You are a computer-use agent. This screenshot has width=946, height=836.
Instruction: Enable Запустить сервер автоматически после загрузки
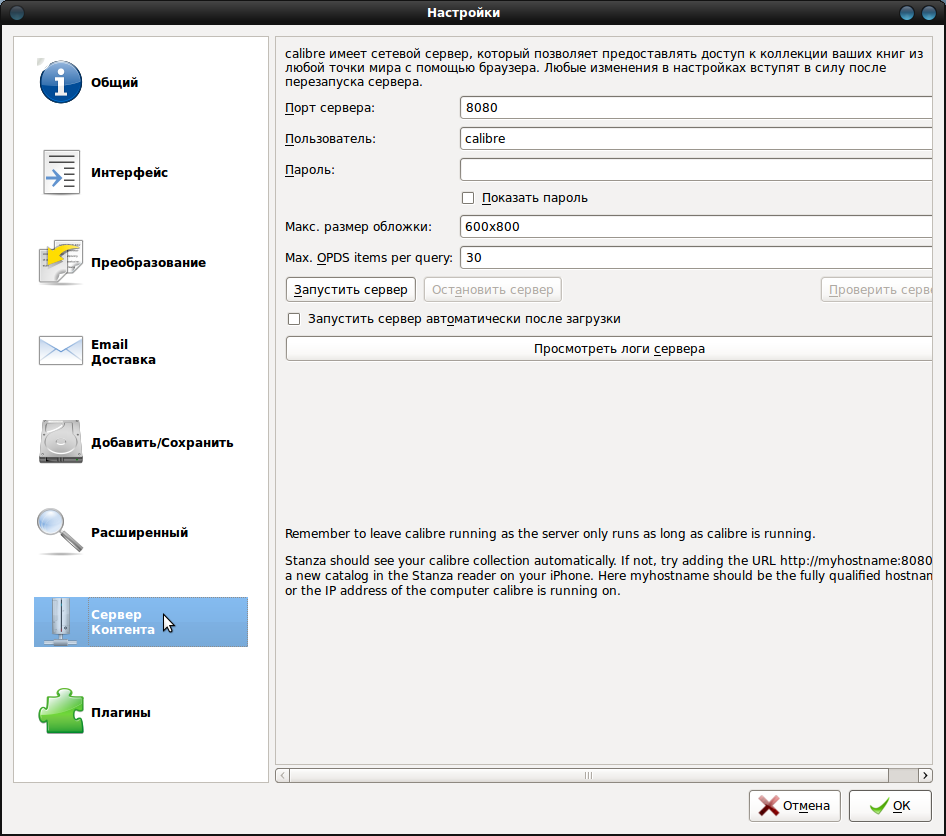click(x=294, y=318)
